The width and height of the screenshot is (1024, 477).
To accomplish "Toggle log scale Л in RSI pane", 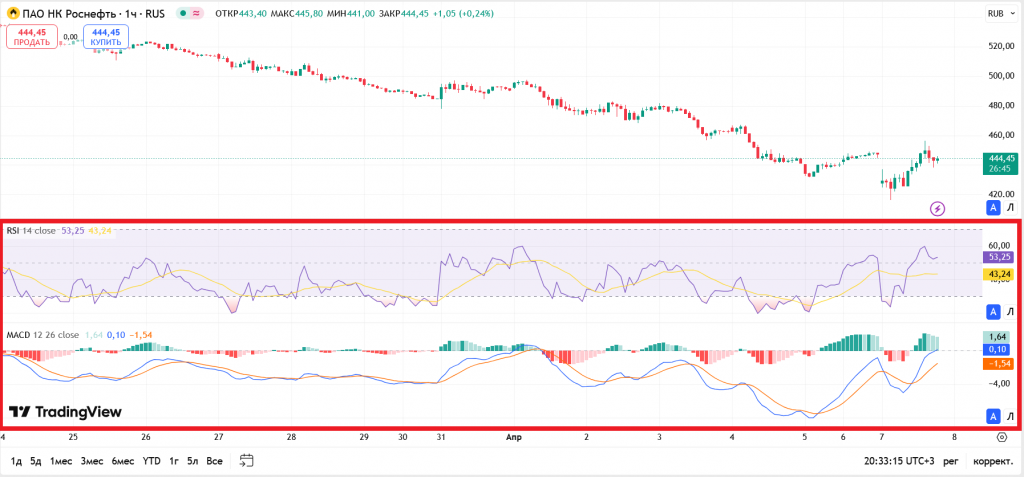I will pos(1010,312).
